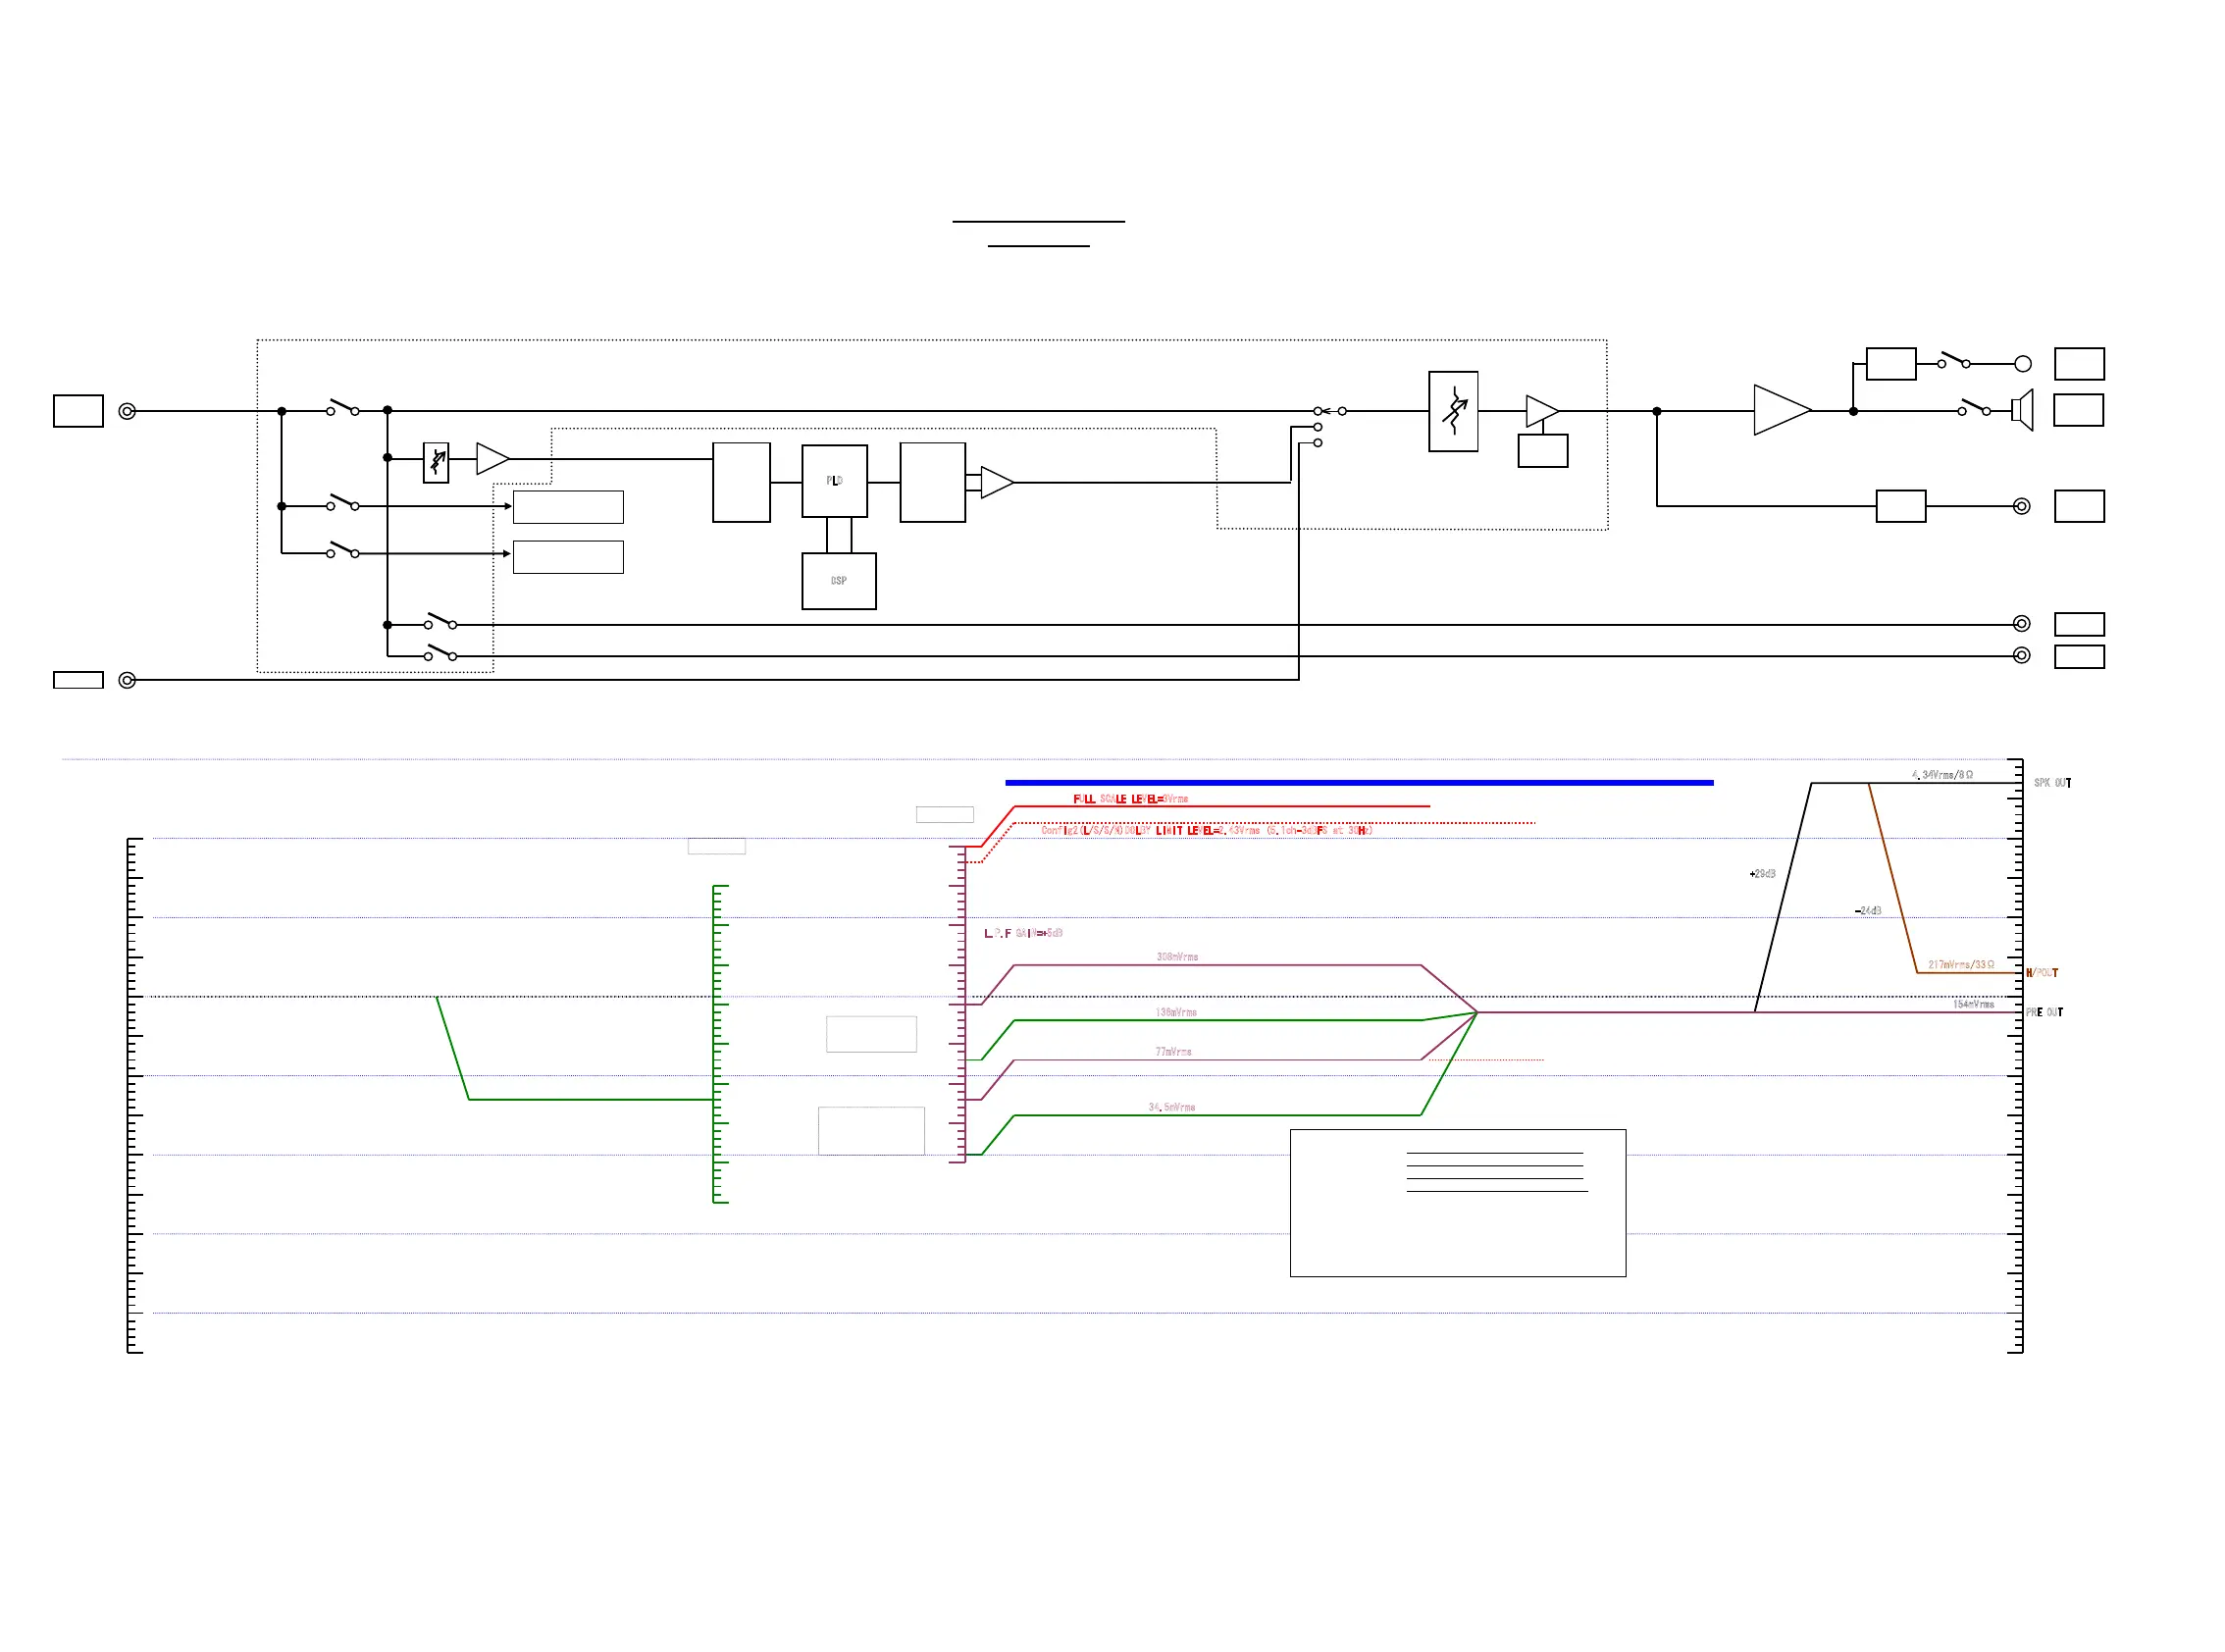Select the "L.P.F GAIN=+5dB" label
Screen dimensions: 2225x1652
click(1023, 933)
